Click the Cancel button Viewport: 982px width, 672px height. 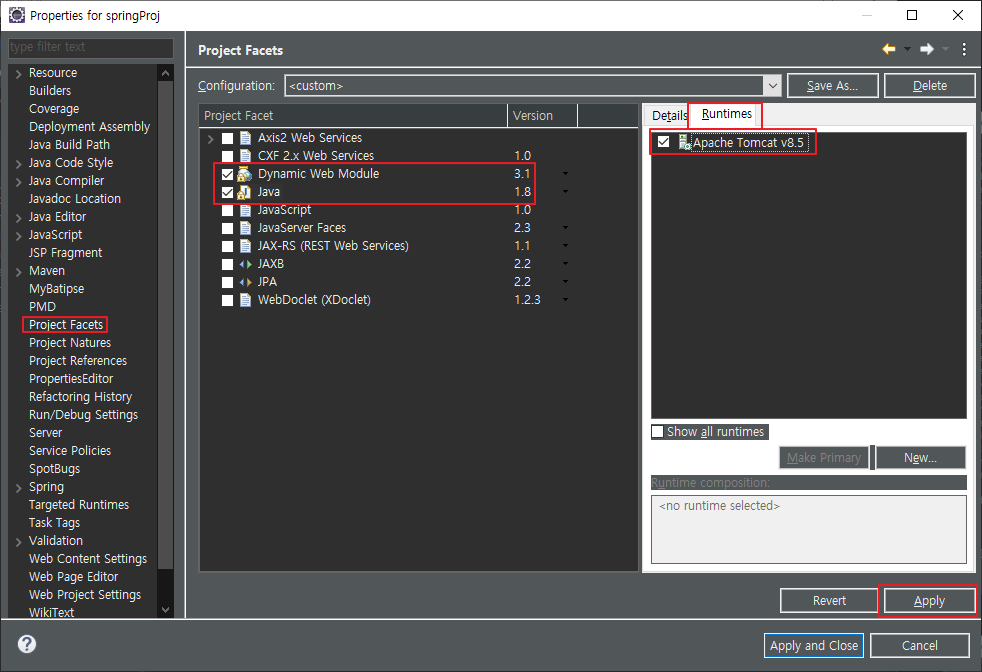(919, 646)
